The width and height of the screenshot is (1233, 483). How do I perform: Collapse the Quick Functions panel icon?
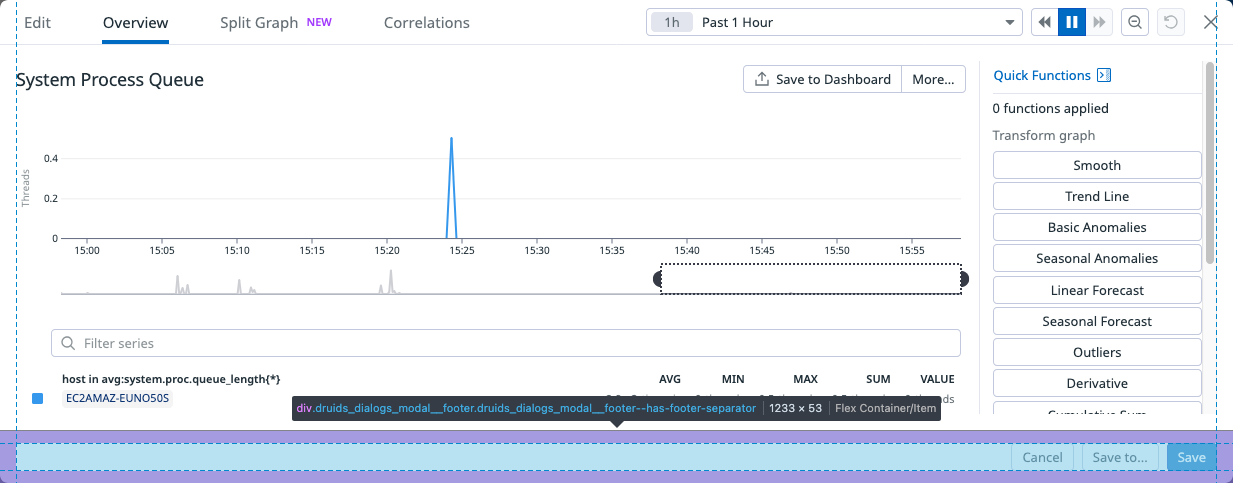1104,75
